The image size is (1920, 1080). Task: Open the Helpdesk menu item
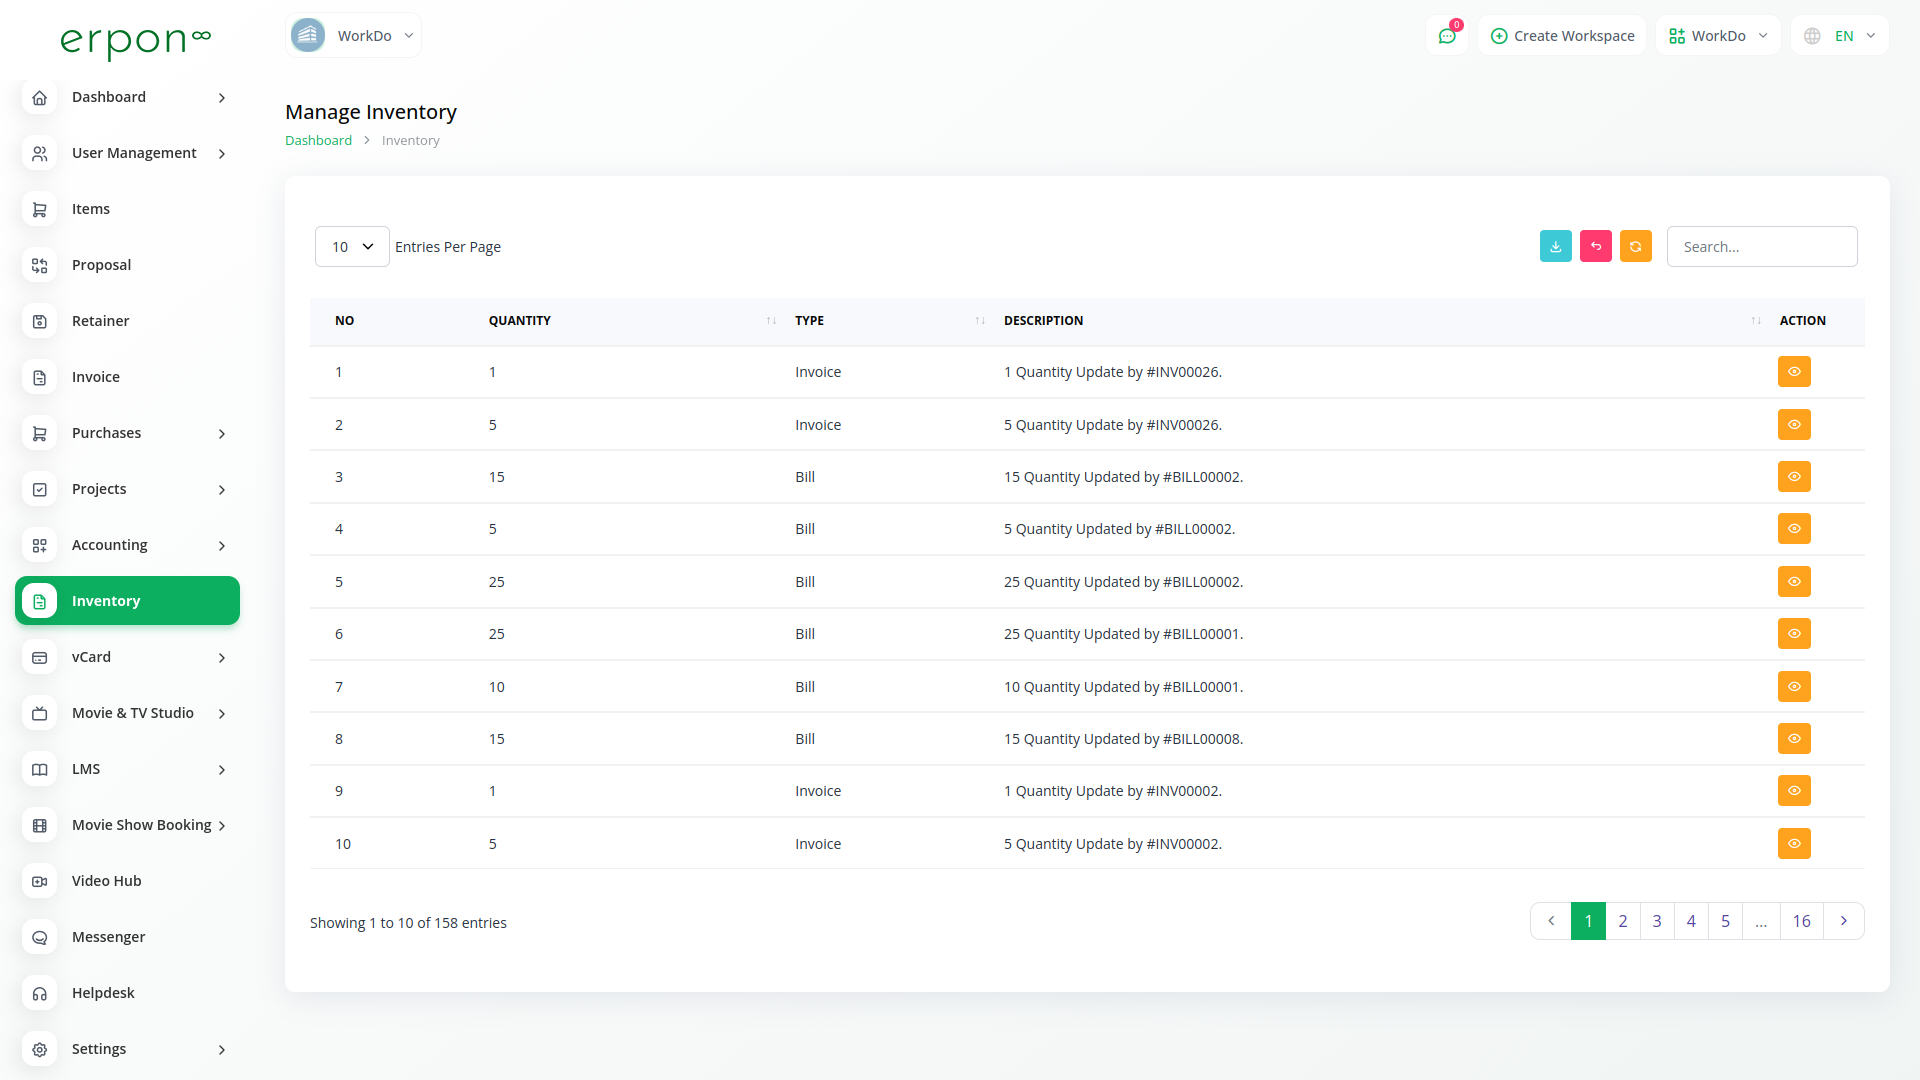point(127,993)
